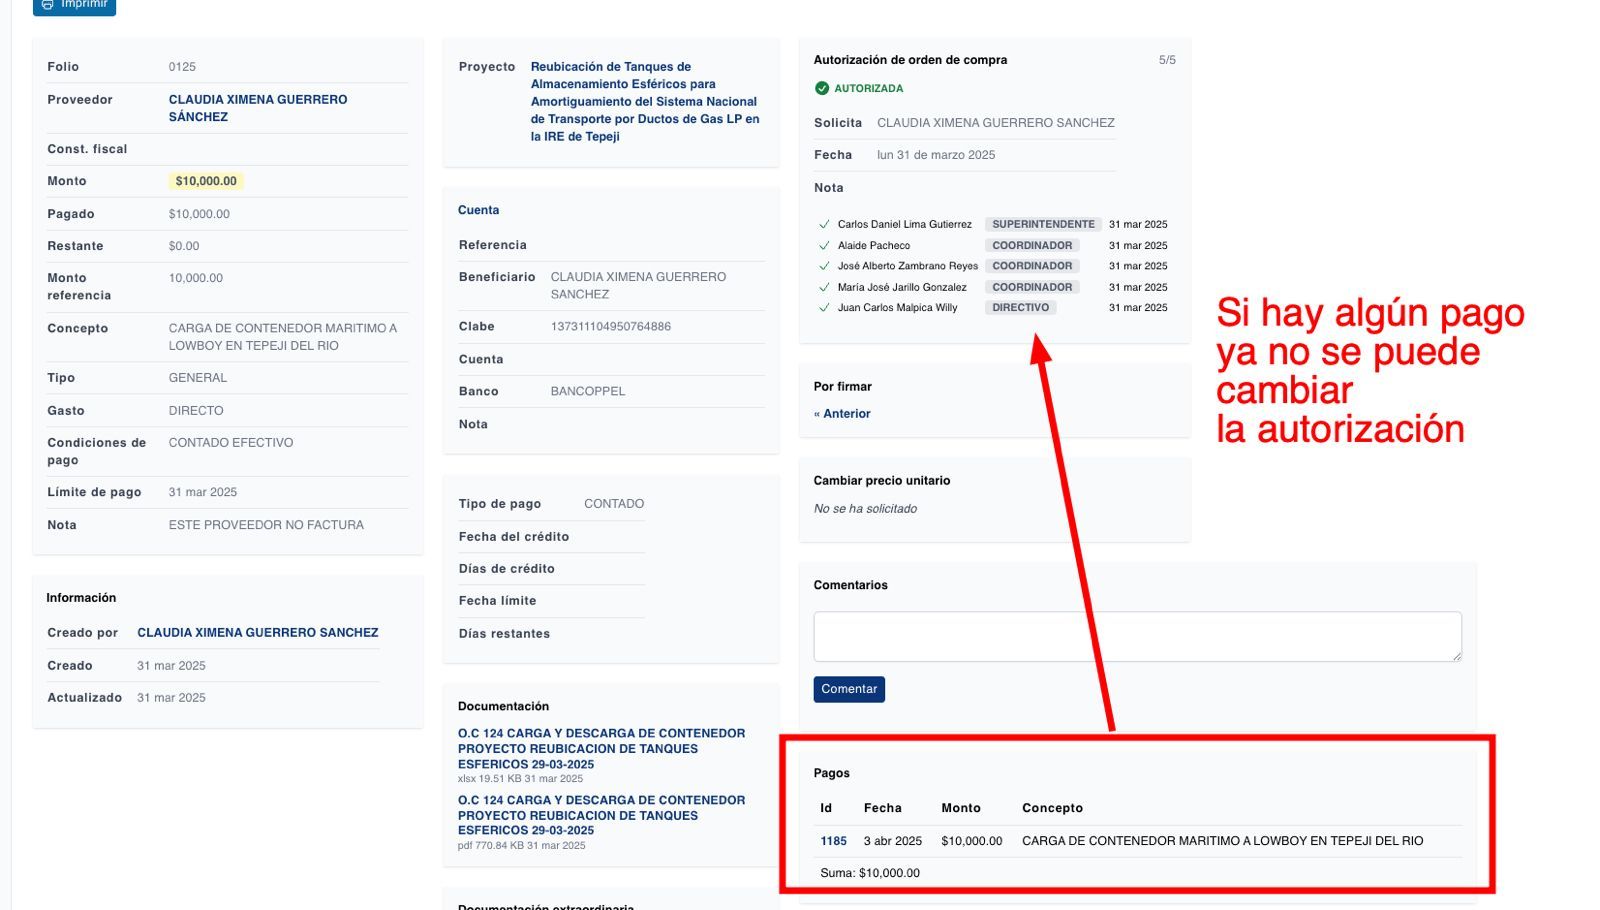The height and width of the screenshot is (910, 1600).
Task: Click the 5/5 authorization progress indicator
Action: (1167, 59)
